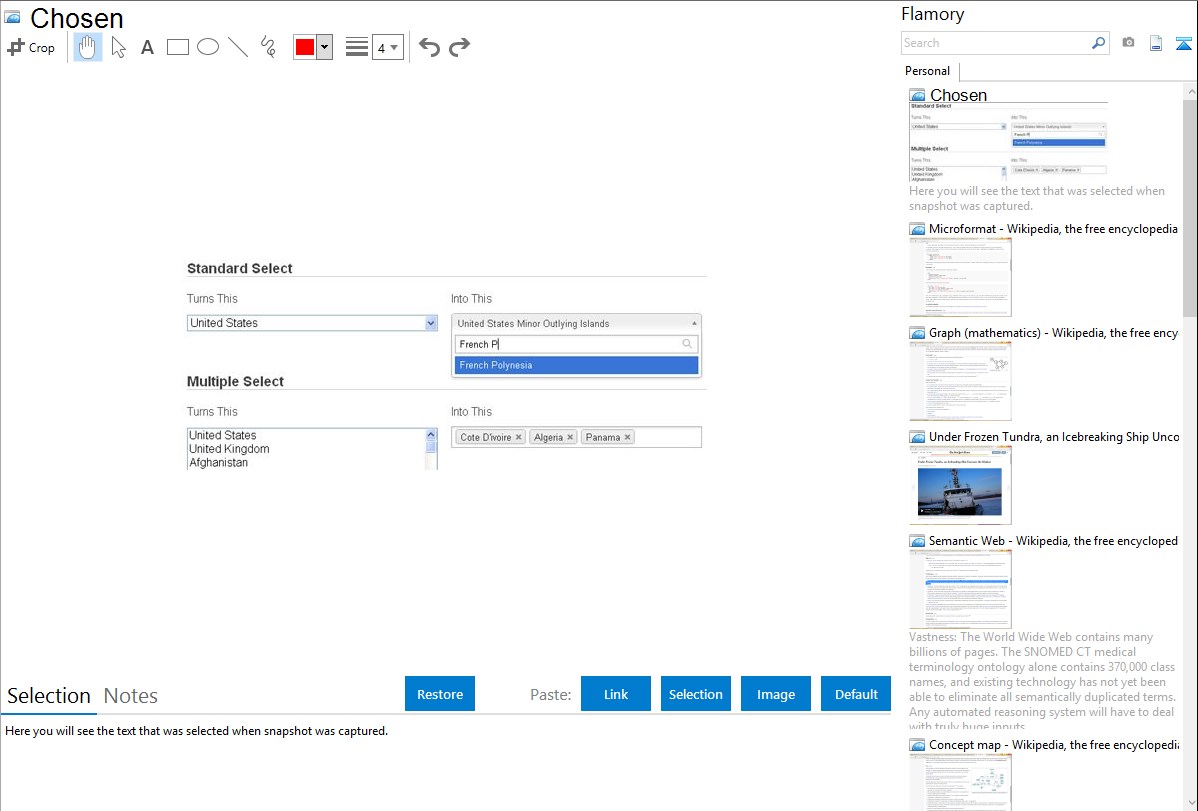The width and height of the screenshot is (1198, 811).
Task: Open the line width dropdown
Action: [387, 47]
